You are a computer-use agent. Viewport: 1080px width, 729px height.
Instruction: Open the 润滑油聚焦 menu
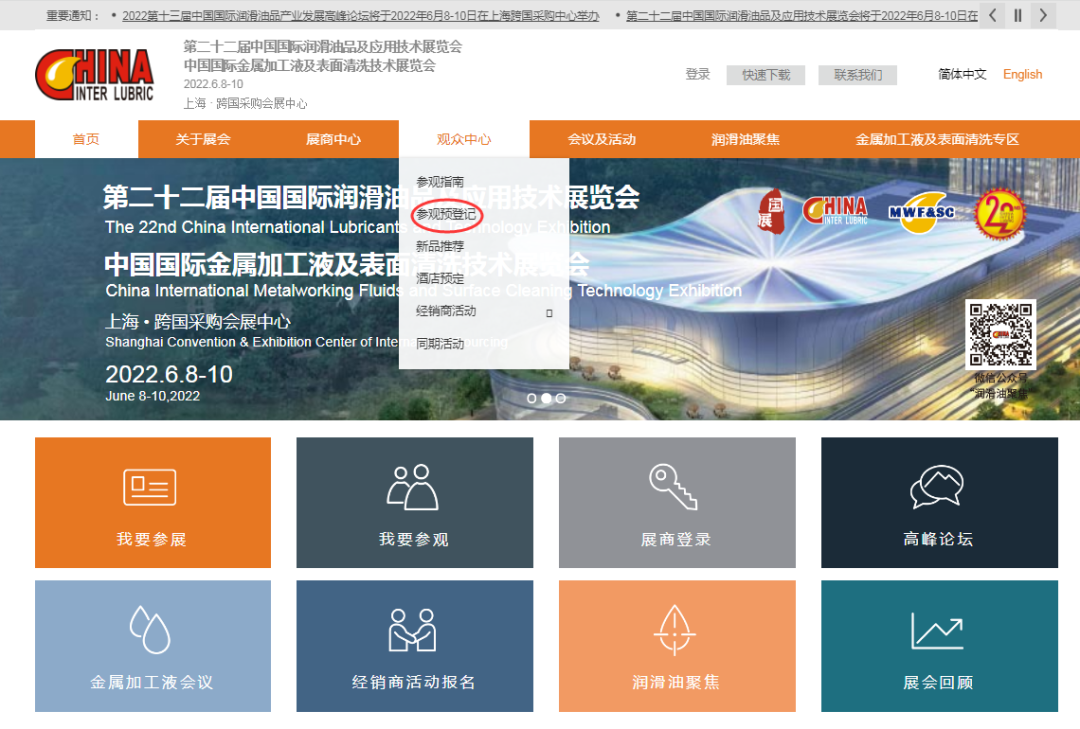745,139
